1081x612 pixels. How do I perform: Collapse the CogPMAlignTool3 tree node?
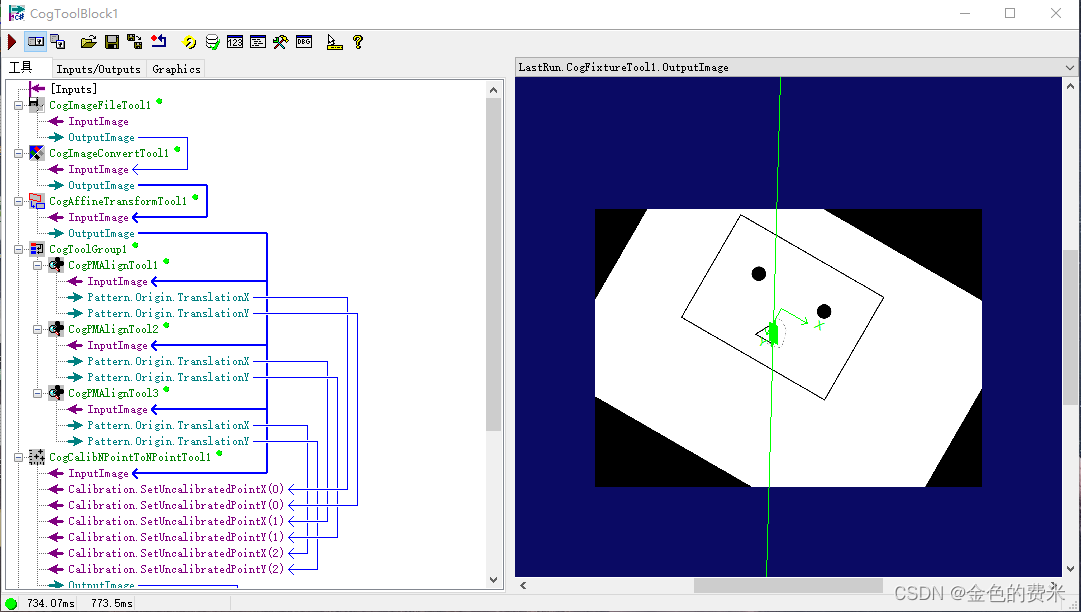[x=38, y=394]
